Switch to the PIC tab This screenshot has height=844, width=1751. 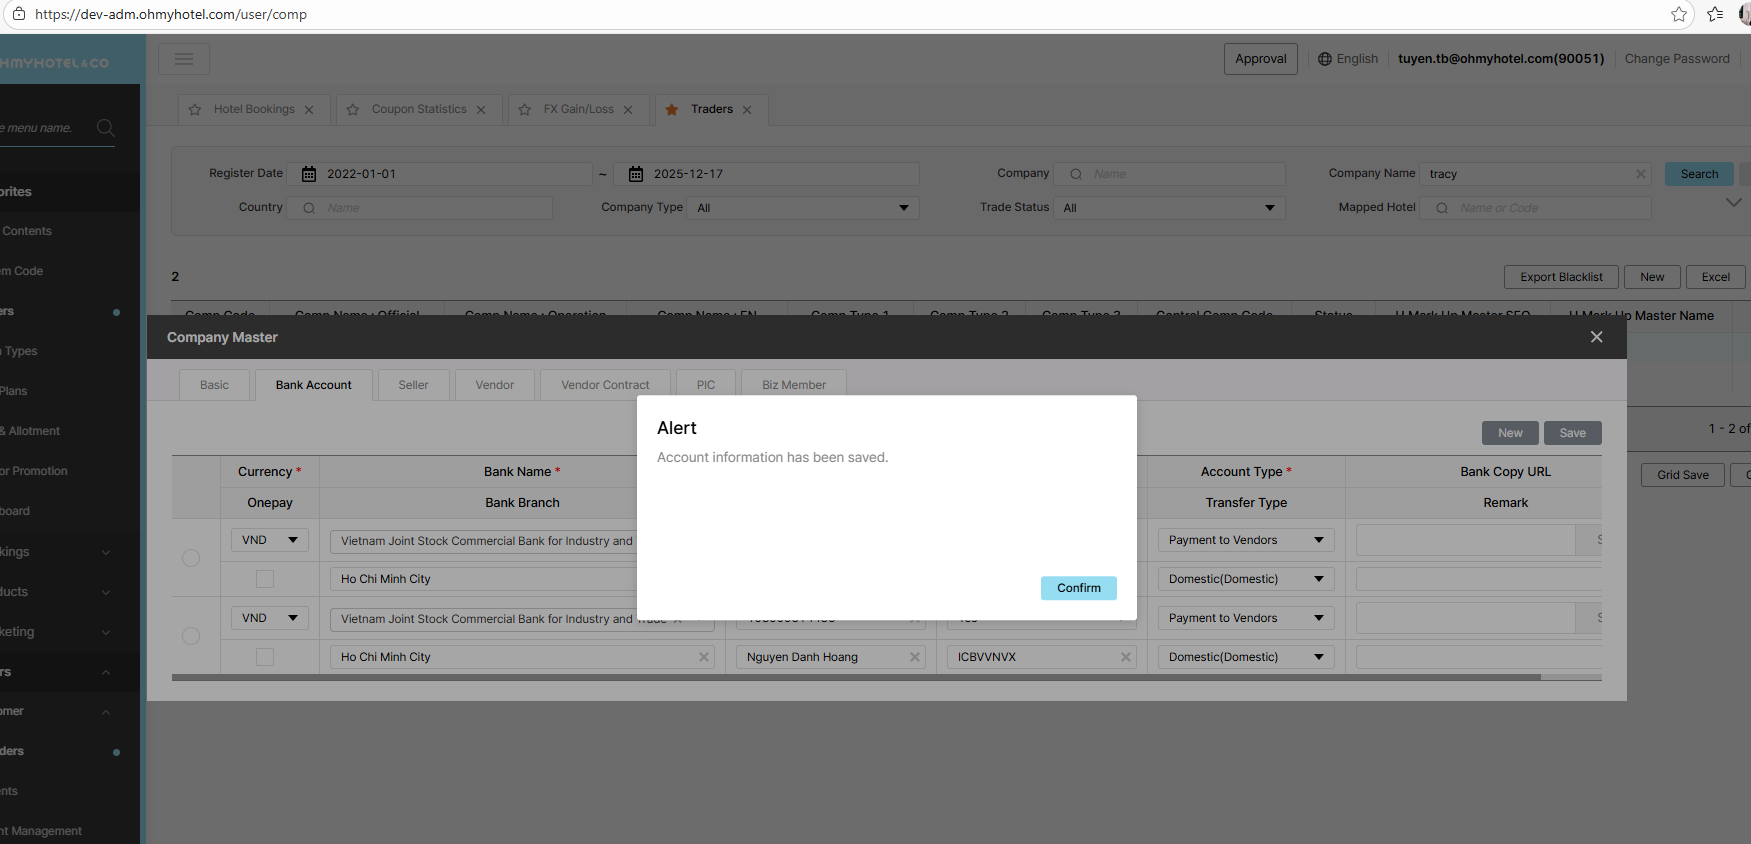click(706, 385)
